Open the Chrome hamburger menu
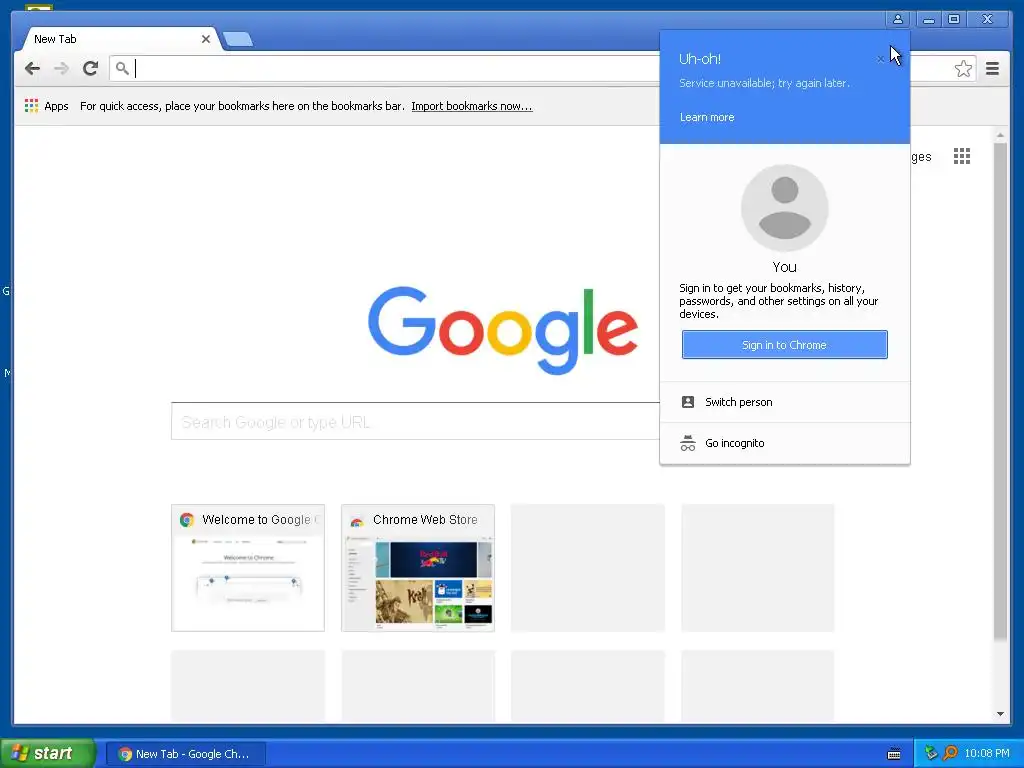 click(992, 69)
